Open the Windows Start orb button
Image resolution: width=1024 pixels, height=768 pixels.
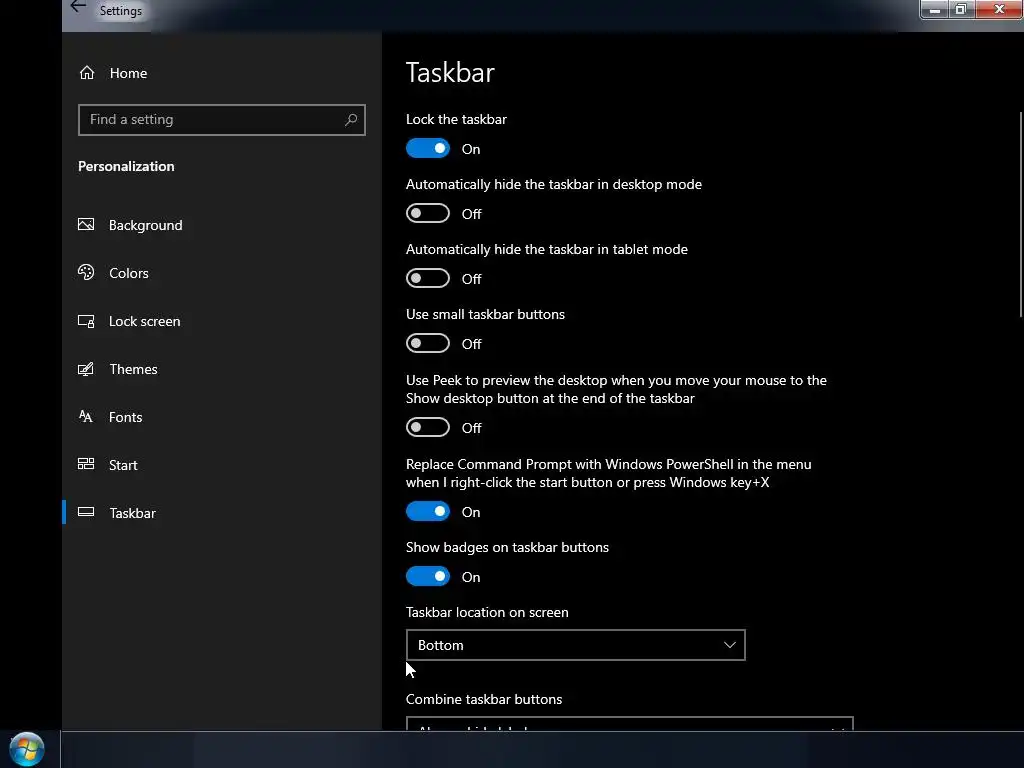[x=27, y=748]
